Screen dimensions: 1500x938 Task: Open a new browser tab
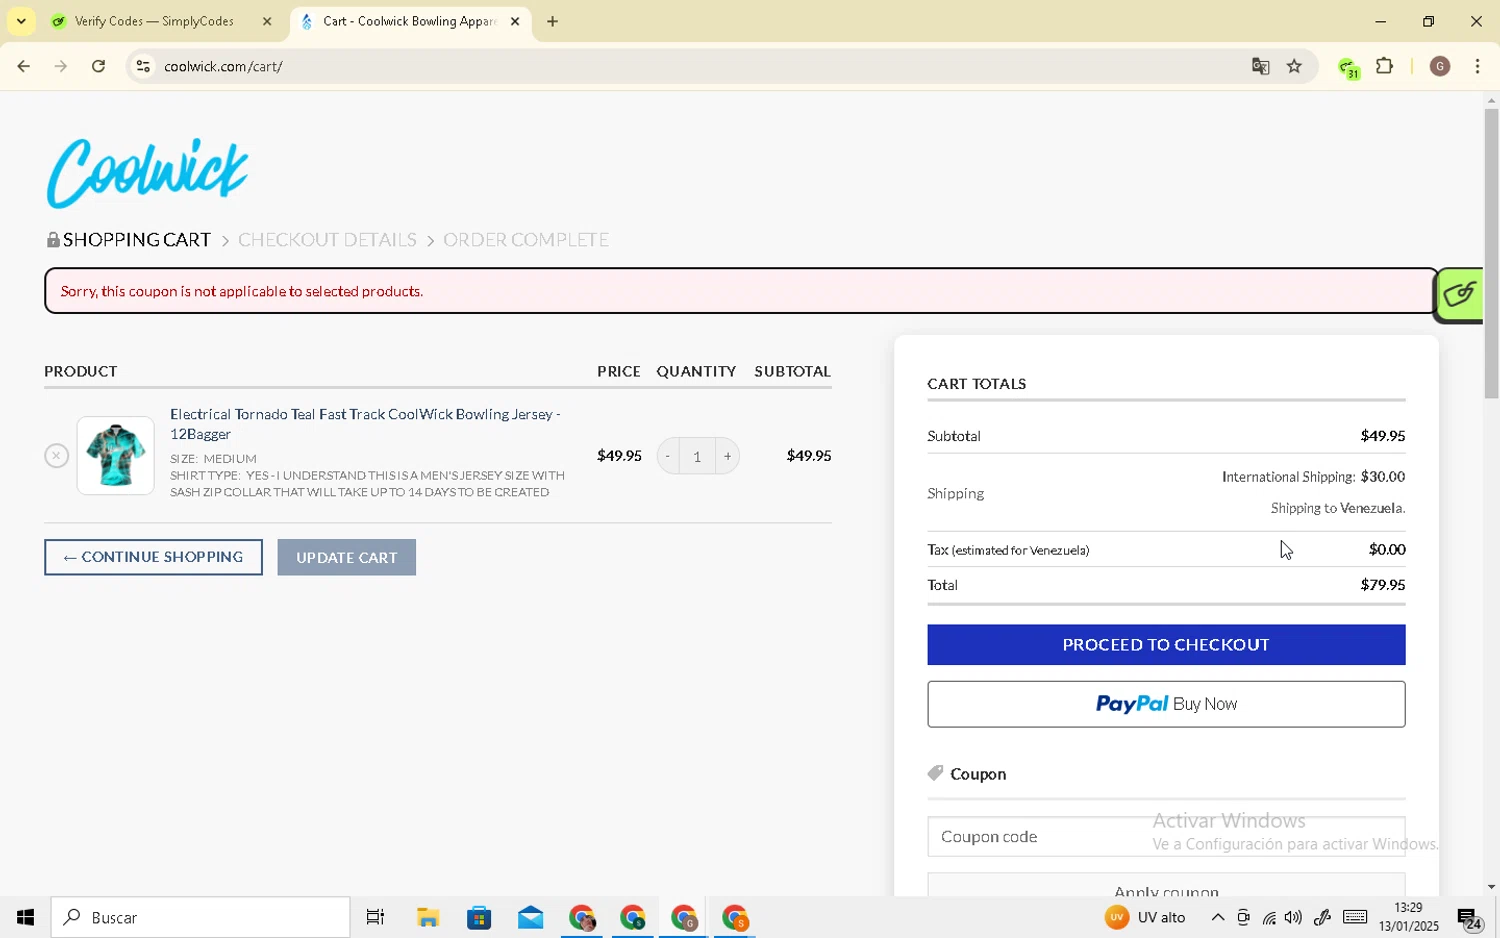coord(552,21)
